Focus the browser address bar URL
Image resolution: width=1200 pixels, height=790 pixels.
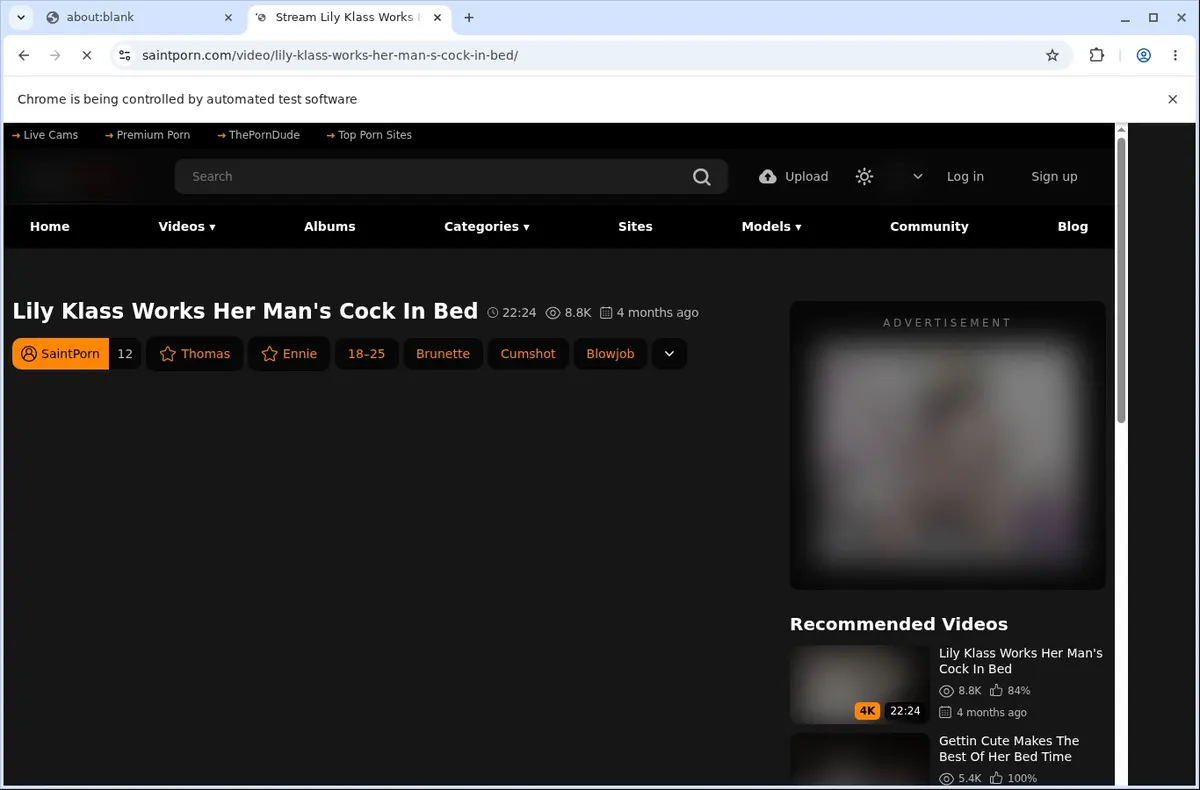[330, 56]
